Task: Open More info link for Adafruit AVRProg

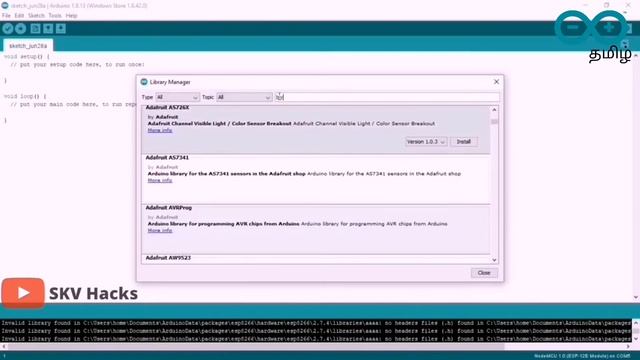Action: pos(160,231)
